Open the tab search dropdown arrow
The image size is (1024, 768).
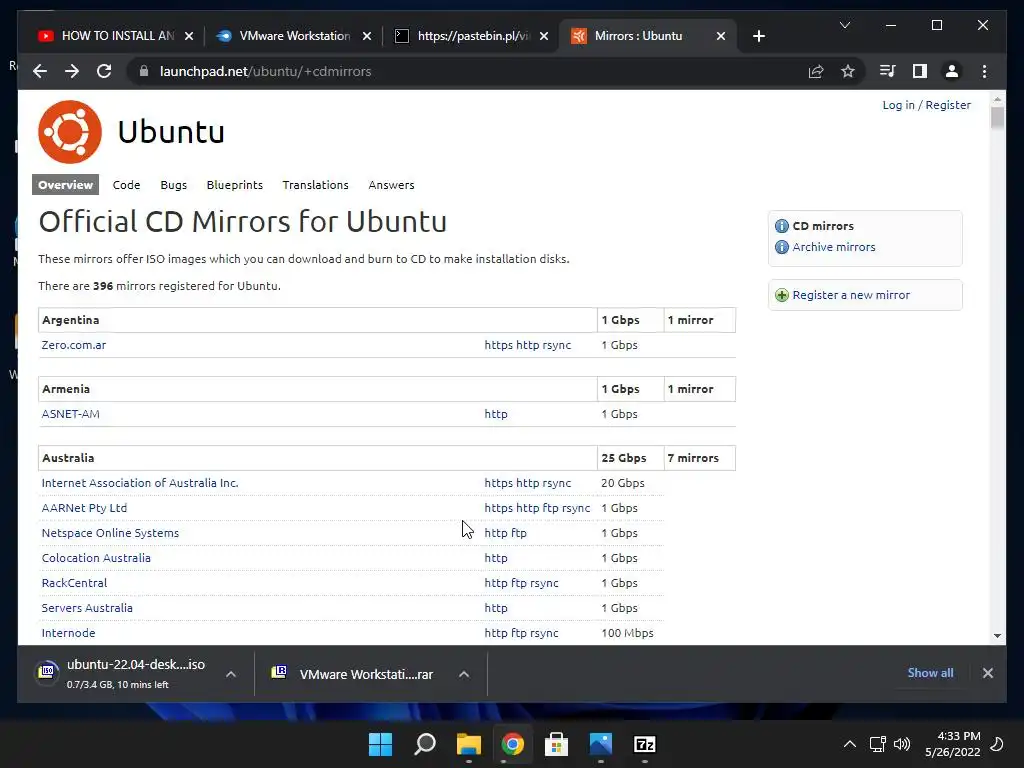point(844,25)
